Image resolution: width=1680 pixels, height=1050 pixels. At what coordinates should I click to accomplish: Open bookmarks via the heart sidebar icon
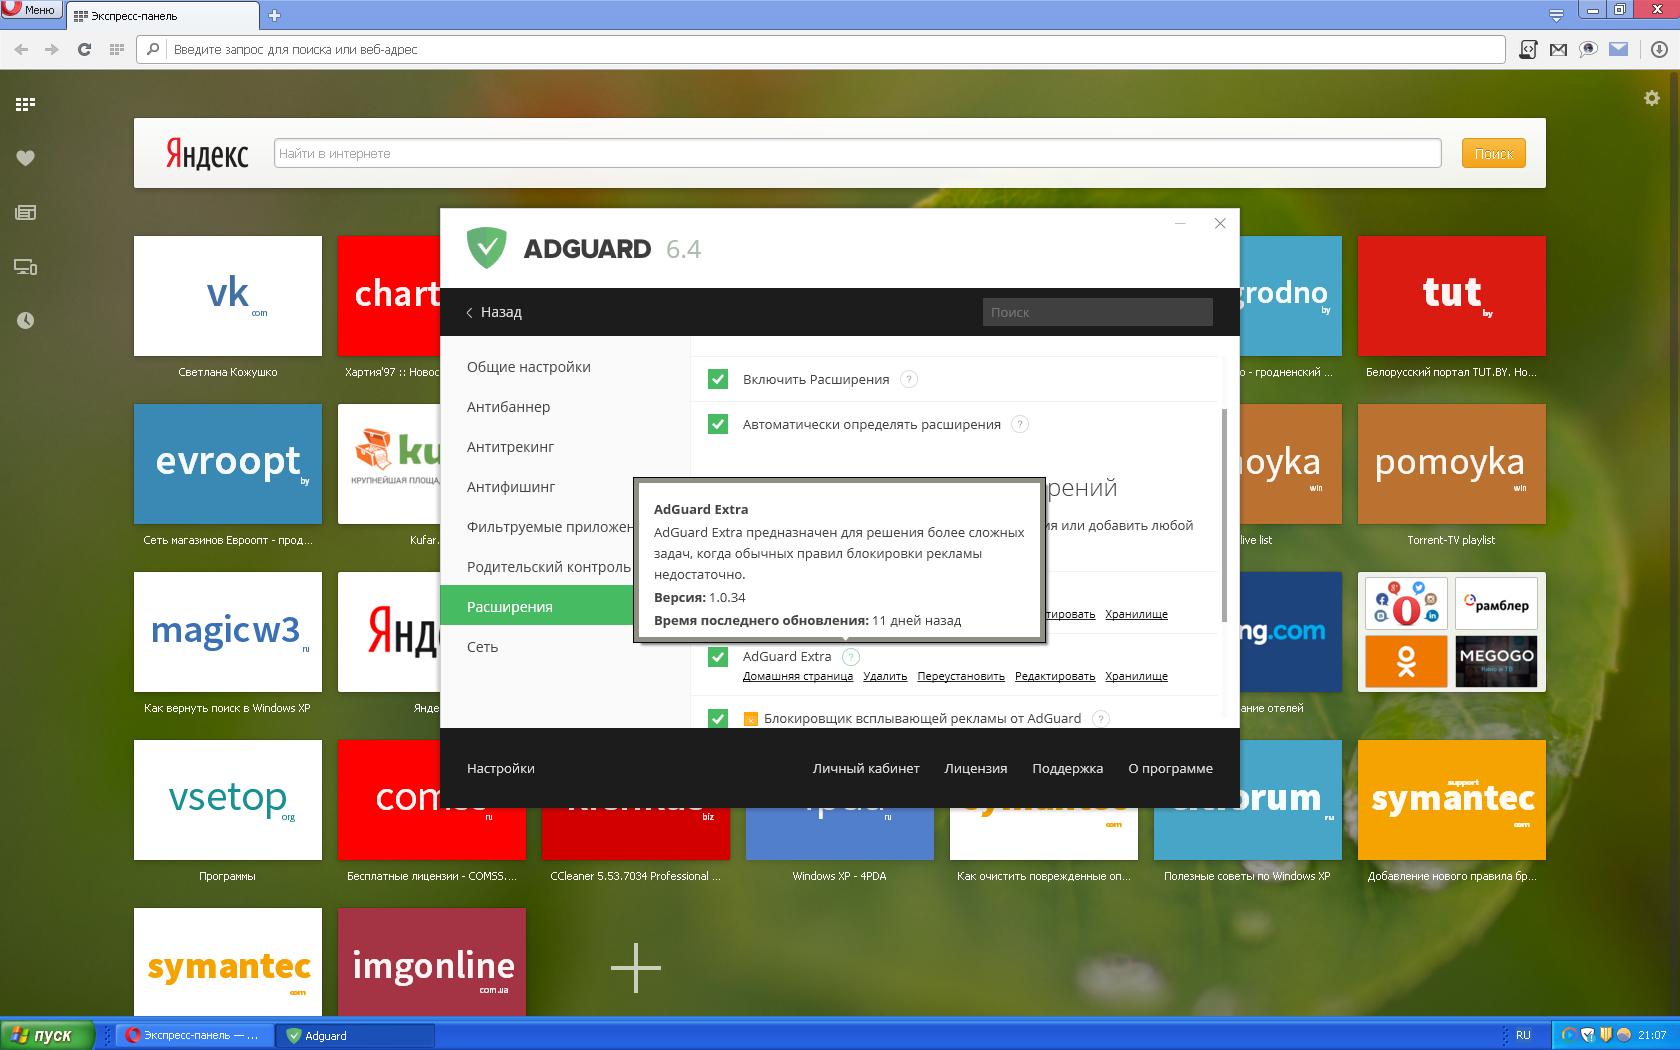pos(25,157)
